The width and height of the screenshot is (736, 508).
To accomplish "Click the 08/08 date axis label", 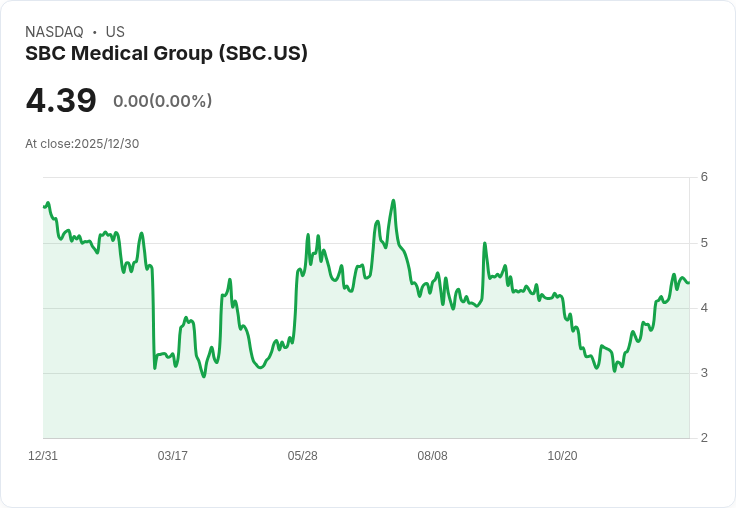I will [x=432, y=456].
